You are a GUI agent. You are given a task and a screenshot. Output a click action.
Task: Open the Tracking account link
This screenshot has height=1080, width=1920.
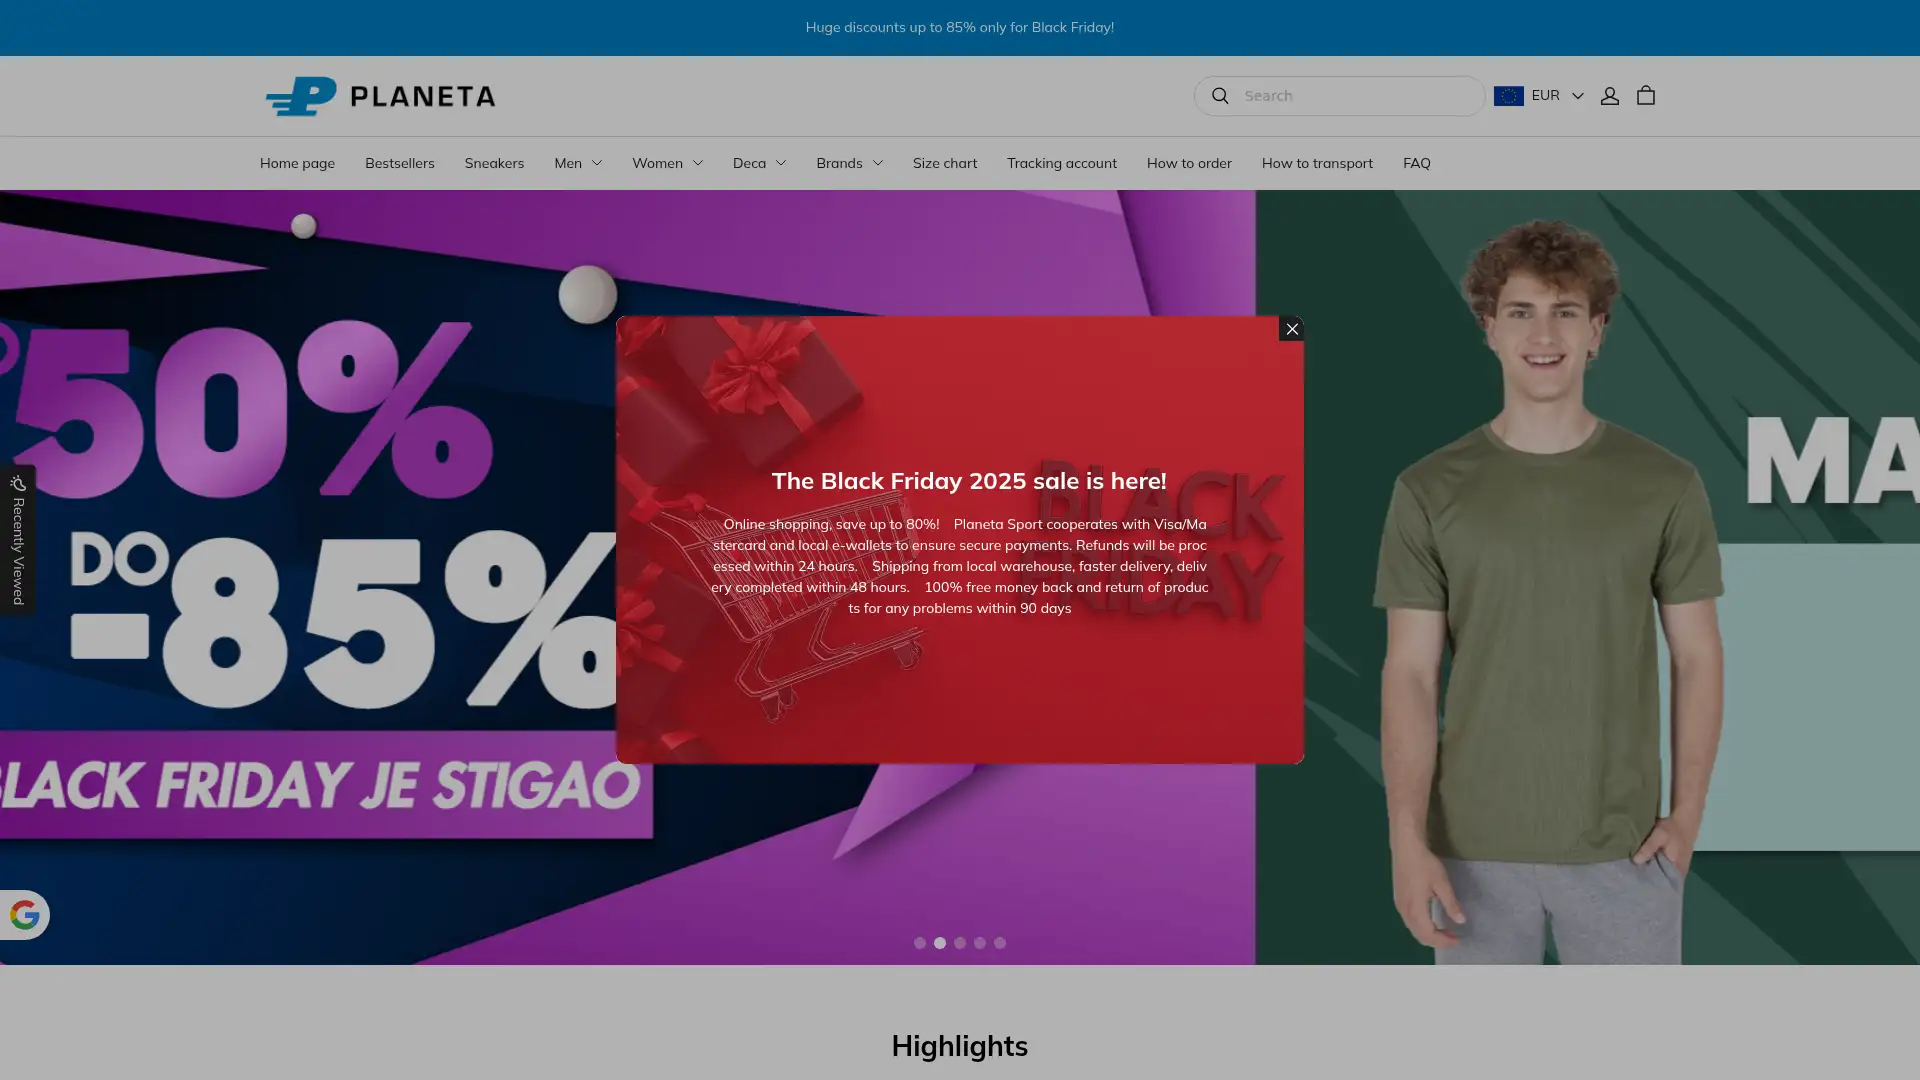pyautogui.click(x=1061, y=163)
